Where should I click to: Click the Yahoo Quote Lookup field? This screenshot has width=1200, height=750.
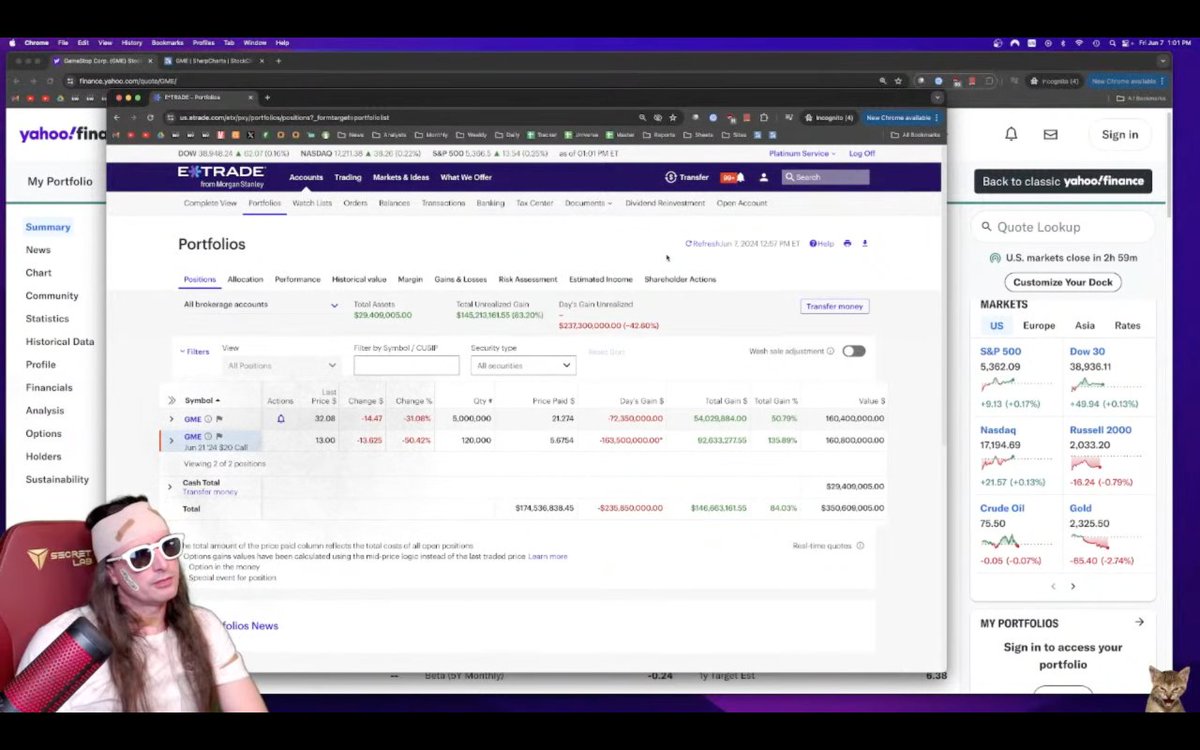point(1063,227)
